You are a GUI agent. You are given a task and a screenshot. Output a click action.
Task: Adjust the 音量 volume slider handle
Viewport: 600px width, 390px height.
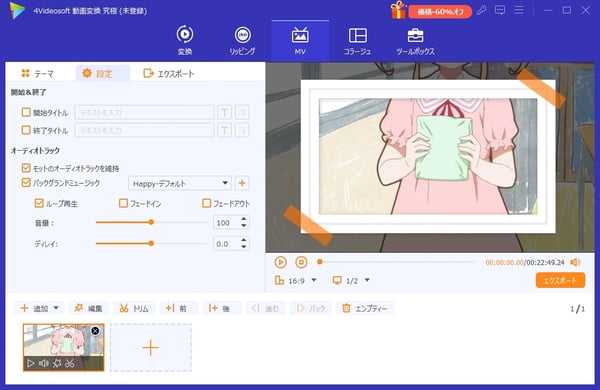(x=151, y=222)
